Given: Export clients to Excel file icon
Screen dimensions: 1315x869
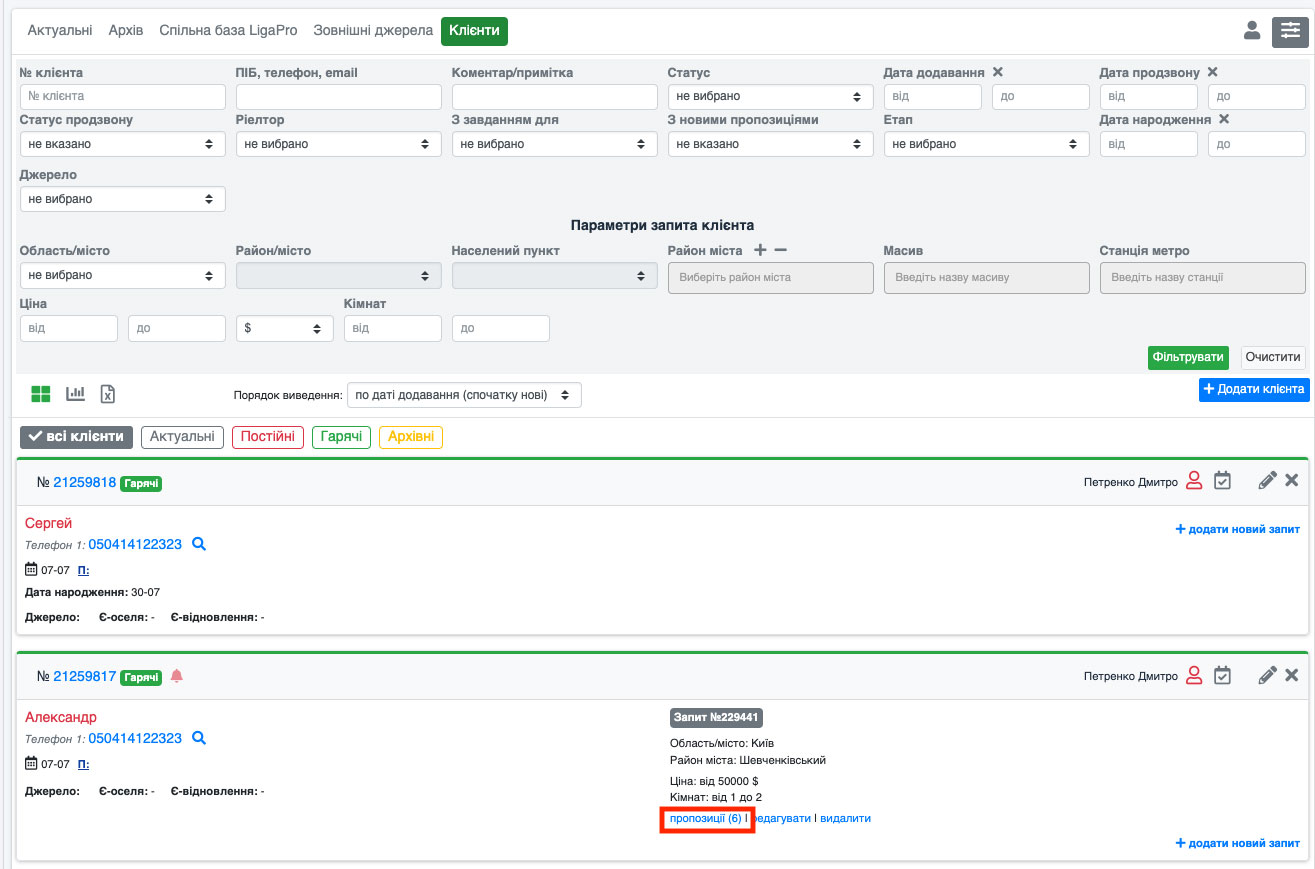Looking at the screenshot, I should [x=108, y=394].
